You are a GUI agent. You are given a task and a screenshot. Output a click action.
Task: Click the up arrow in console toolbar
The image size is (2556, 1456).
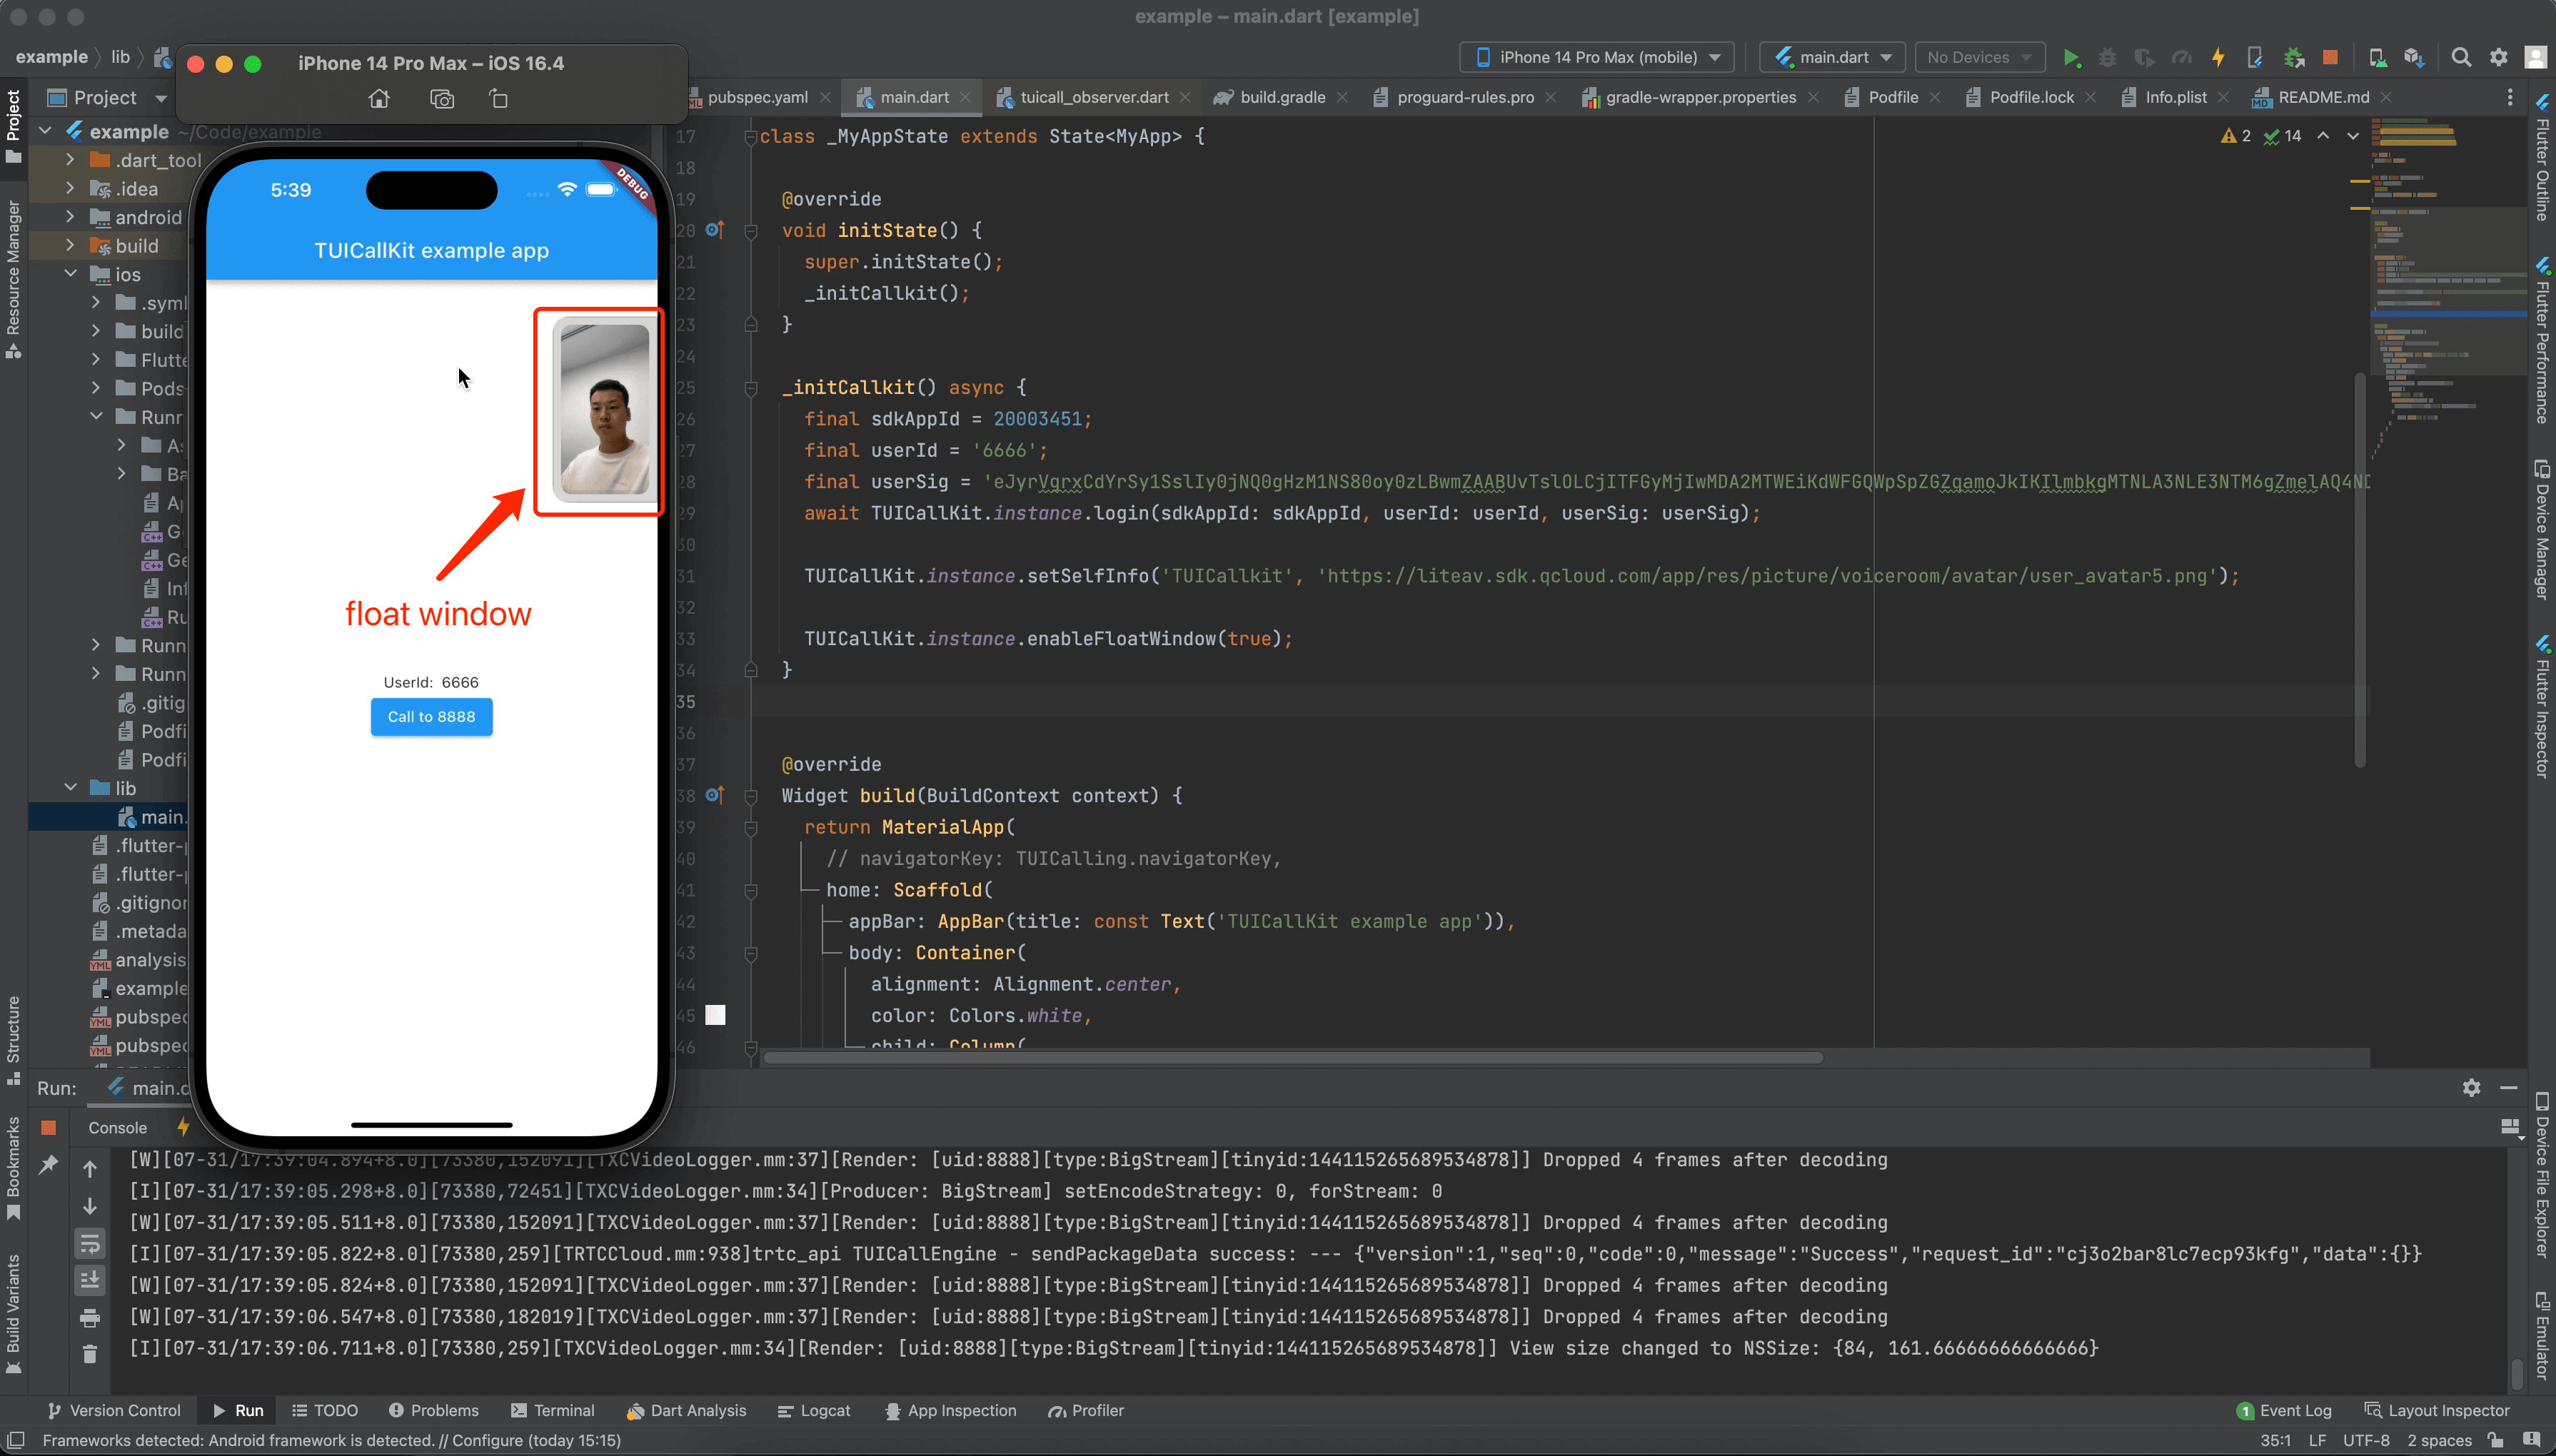point(90,1169)
